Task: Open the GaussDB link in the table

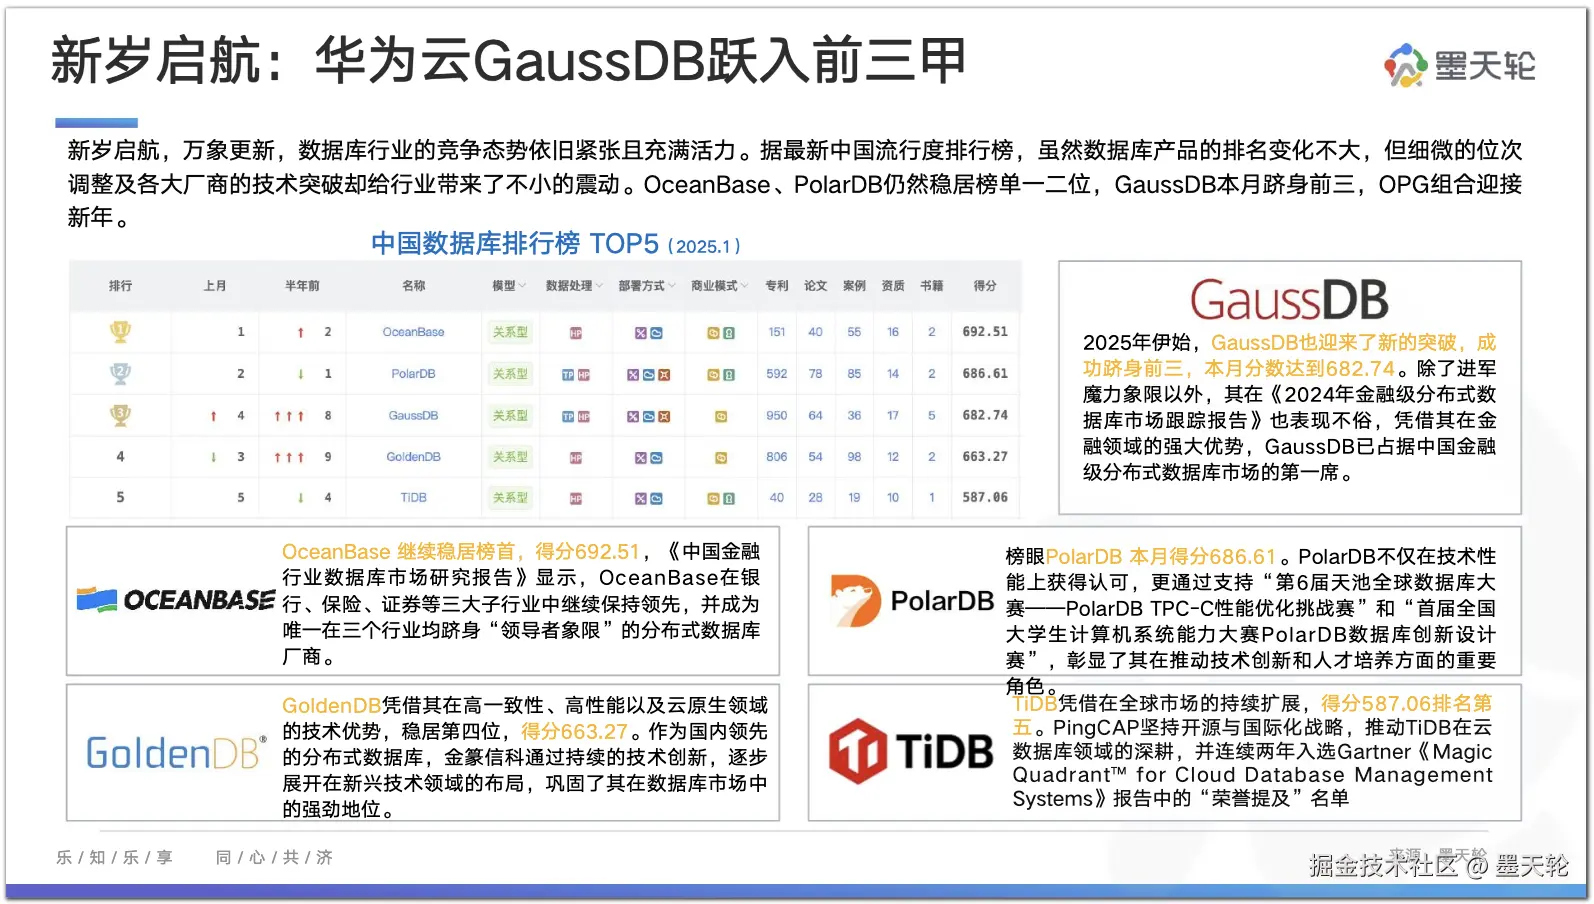Action: (x=413, y=415)
